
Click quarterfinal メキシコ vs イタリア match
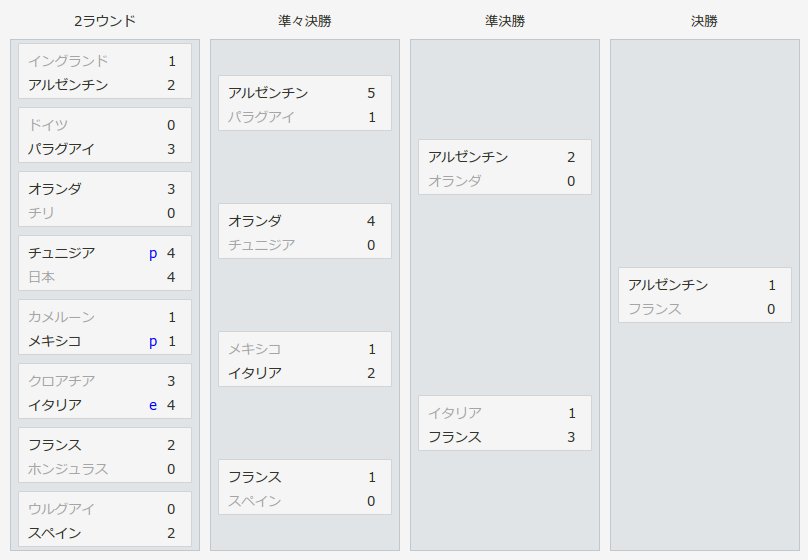(305, 359)
